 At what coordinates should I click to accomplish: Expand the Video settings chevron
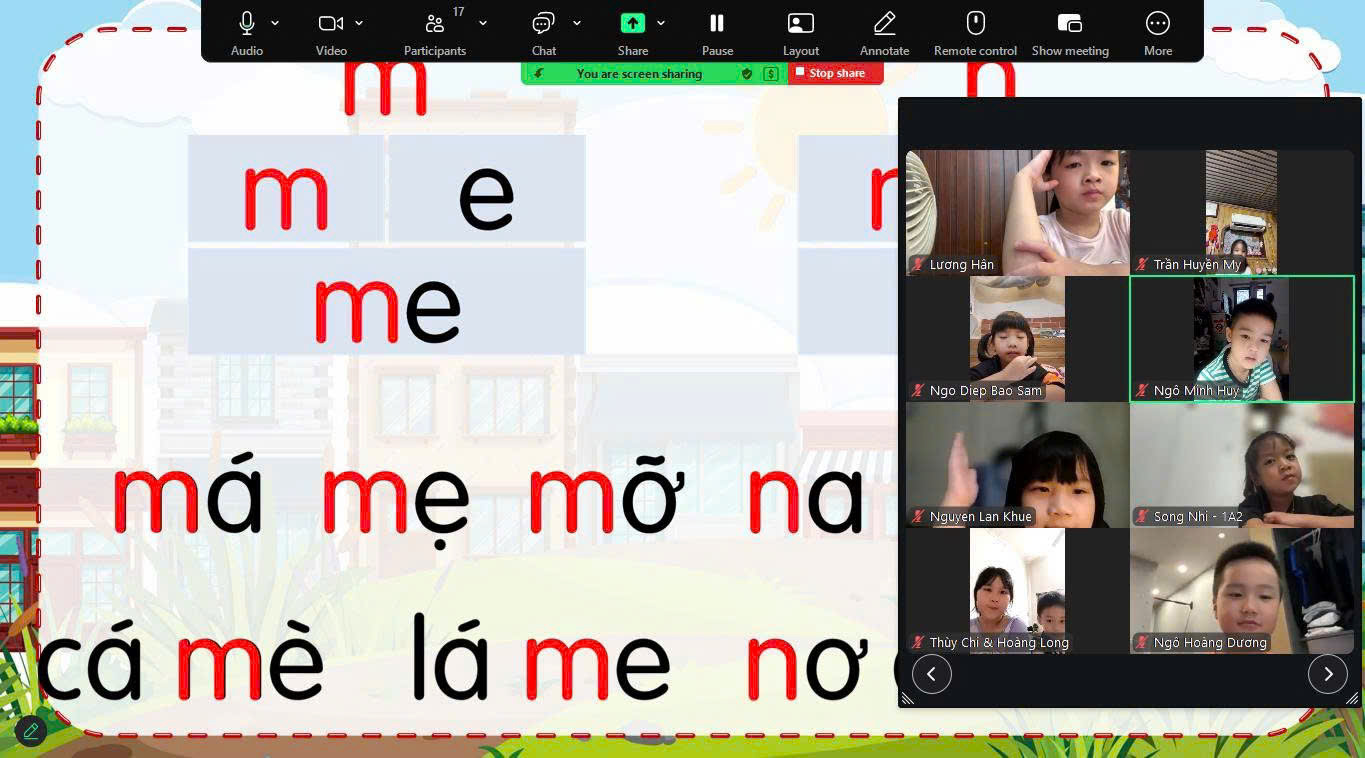[x=359, y=22]
